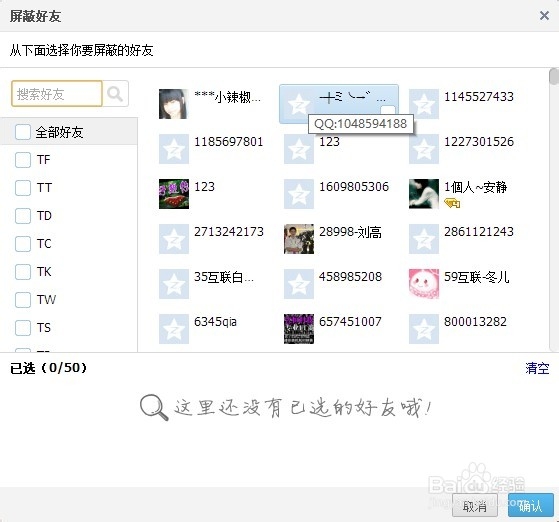Tick the TD group checkbox
Screen dimensions: 559x522
tap(23, 216)
